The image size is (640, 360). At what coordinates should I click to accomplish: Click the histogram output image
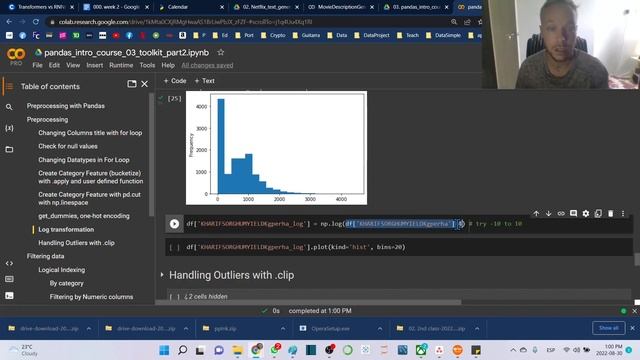(x=276, y=148)
